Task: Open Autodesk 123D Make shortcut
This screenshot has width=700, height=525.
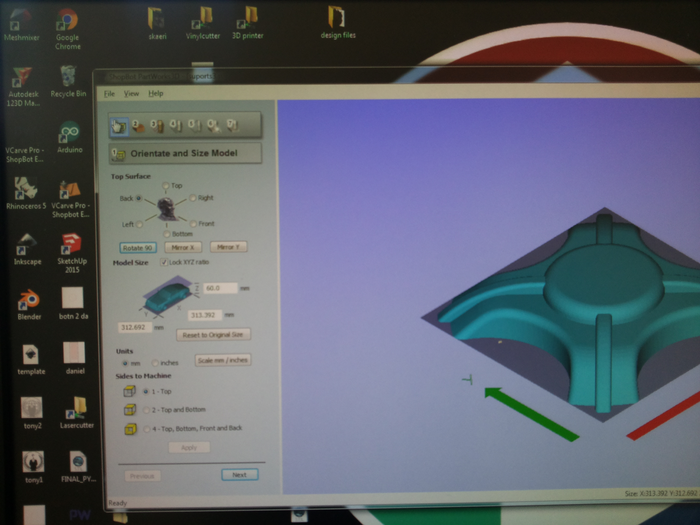Action: pos(22,86)
